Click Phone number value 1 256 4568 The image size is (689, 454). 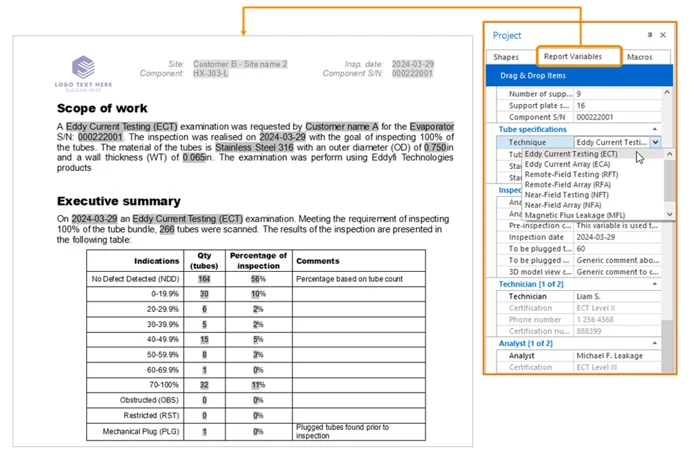(617, 320)
